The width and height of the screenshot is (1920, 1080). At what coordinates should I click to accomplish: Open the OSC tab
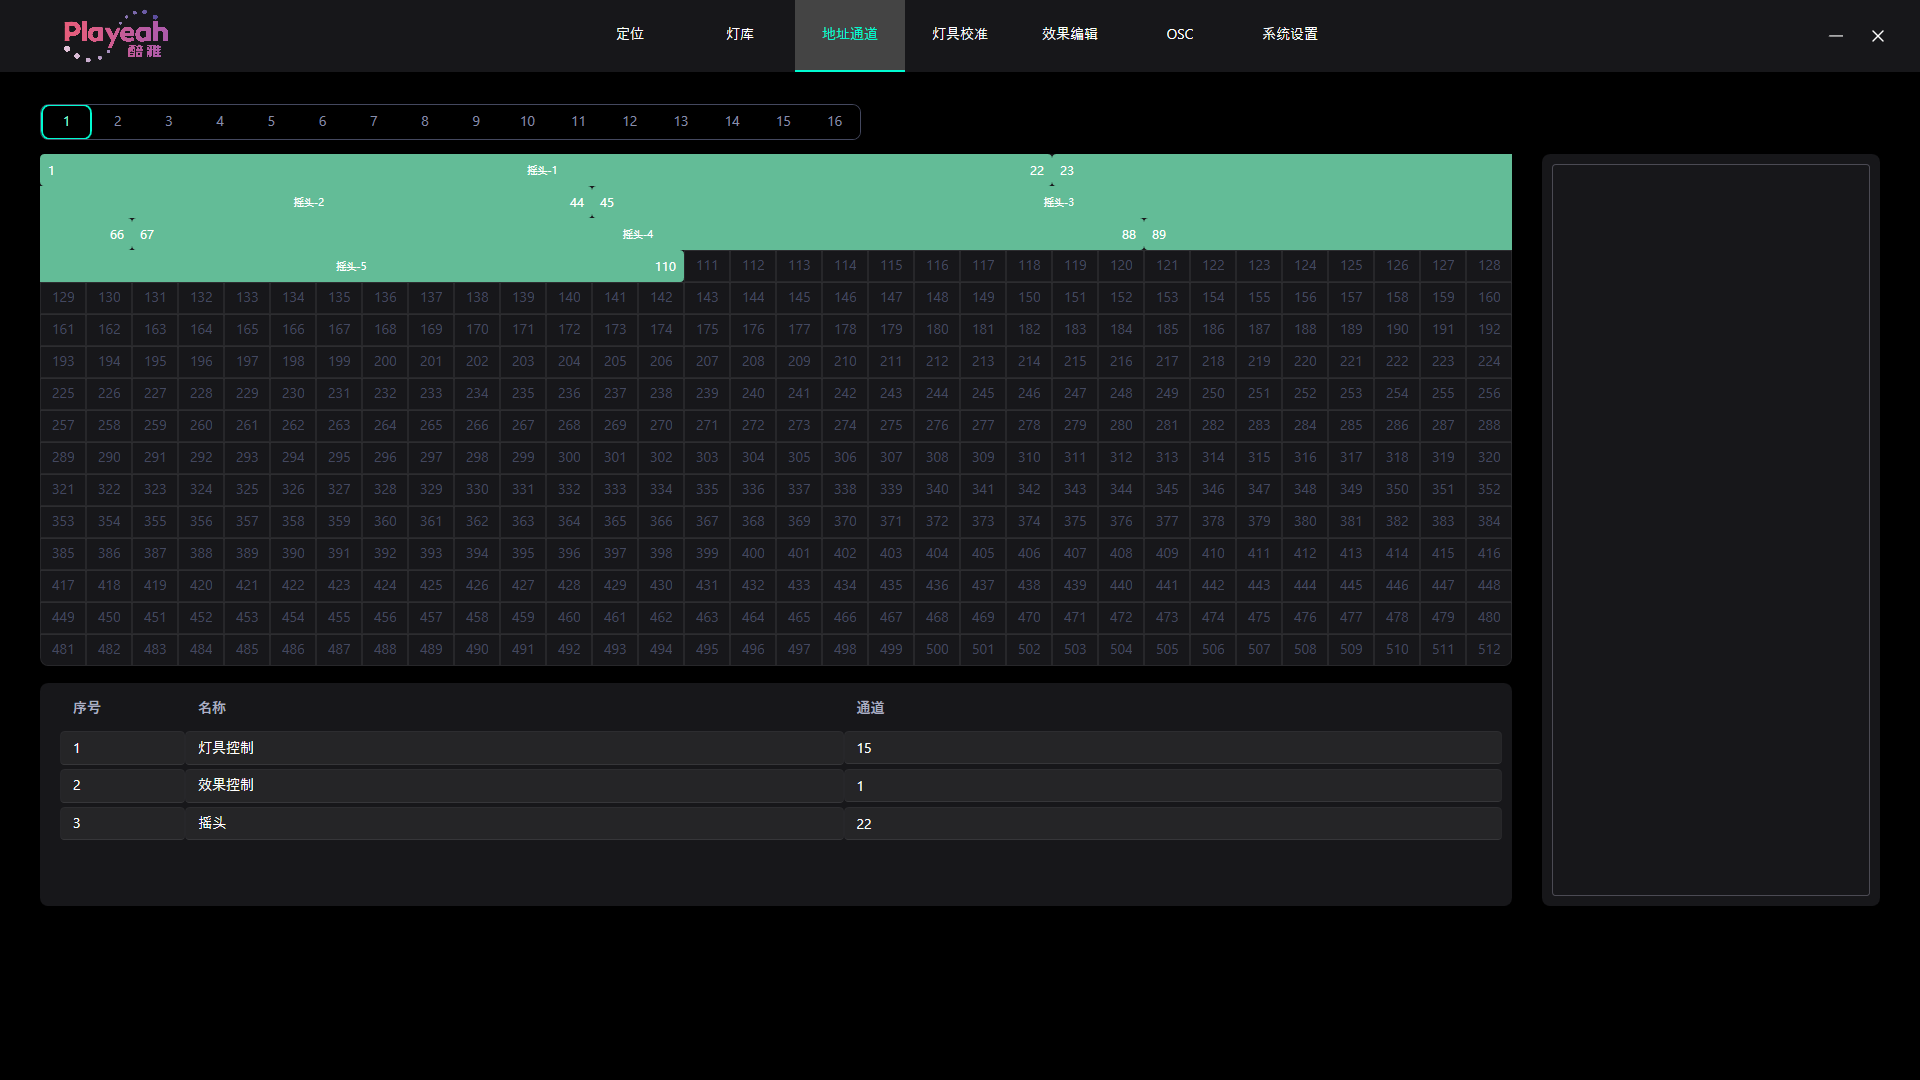(1180, 34)
